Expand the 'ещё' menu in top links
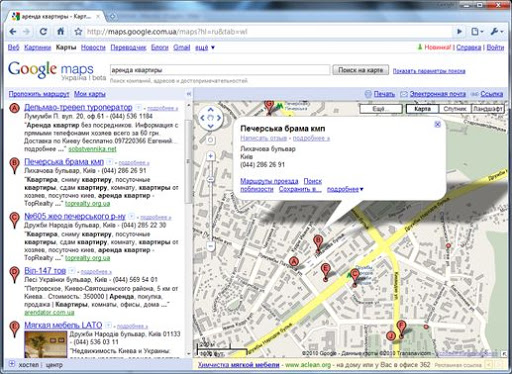Viewport: 512px width, 374px height. click(205, 47)
